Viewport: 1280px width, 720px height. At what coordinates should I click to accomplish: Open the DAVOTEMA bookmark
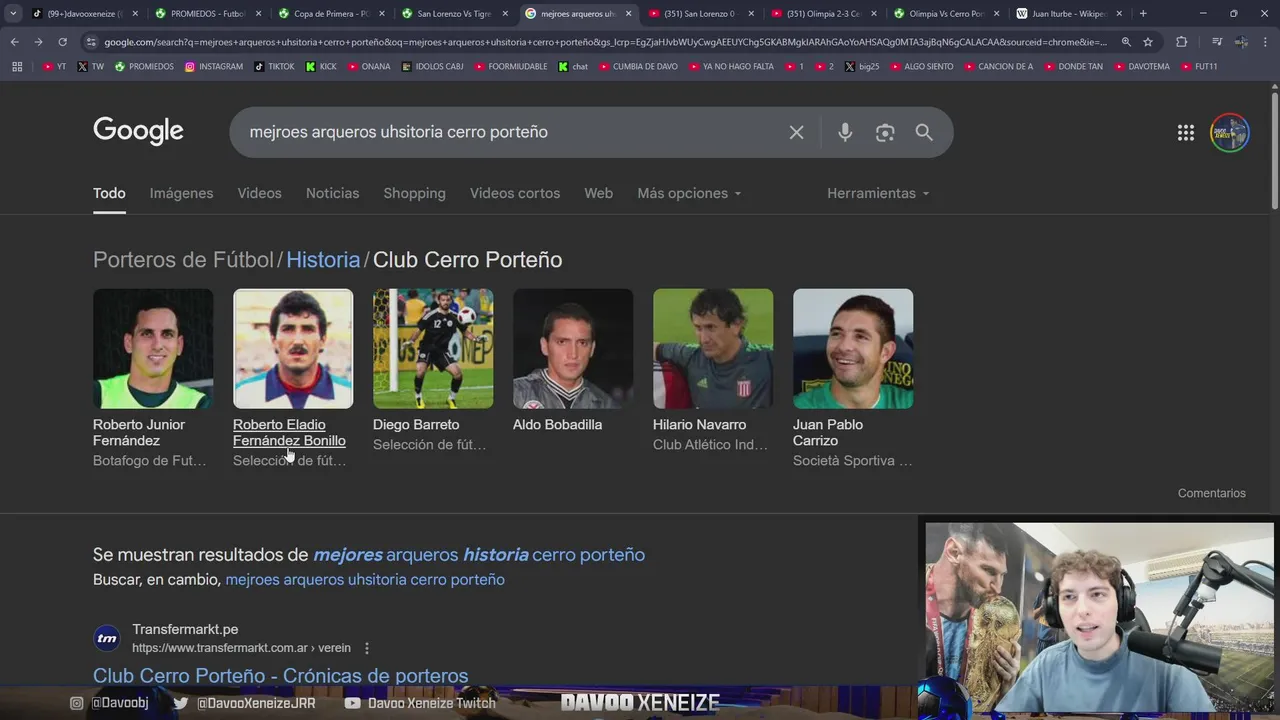click(x=1141, y=66)
